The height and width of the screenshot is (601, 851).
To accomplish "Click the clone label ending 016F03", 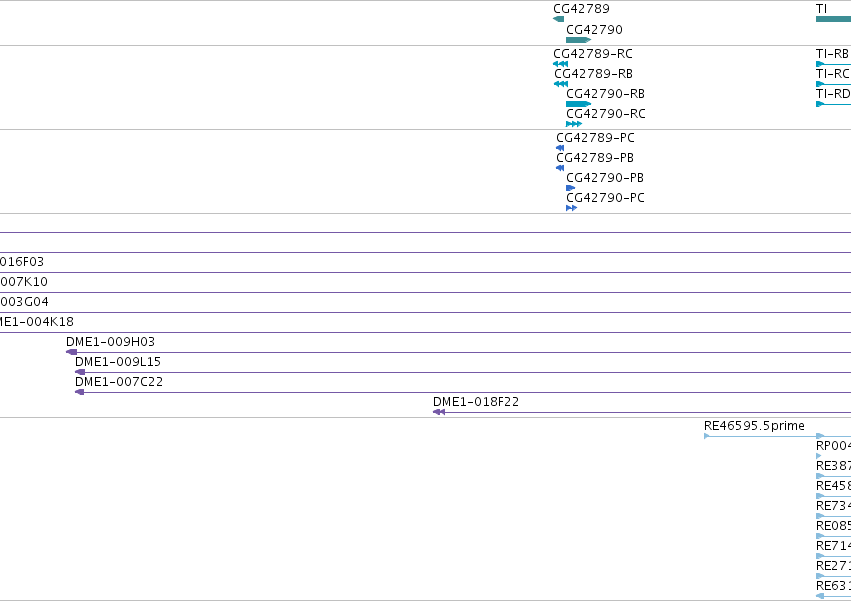I will [x=22, y=262].
